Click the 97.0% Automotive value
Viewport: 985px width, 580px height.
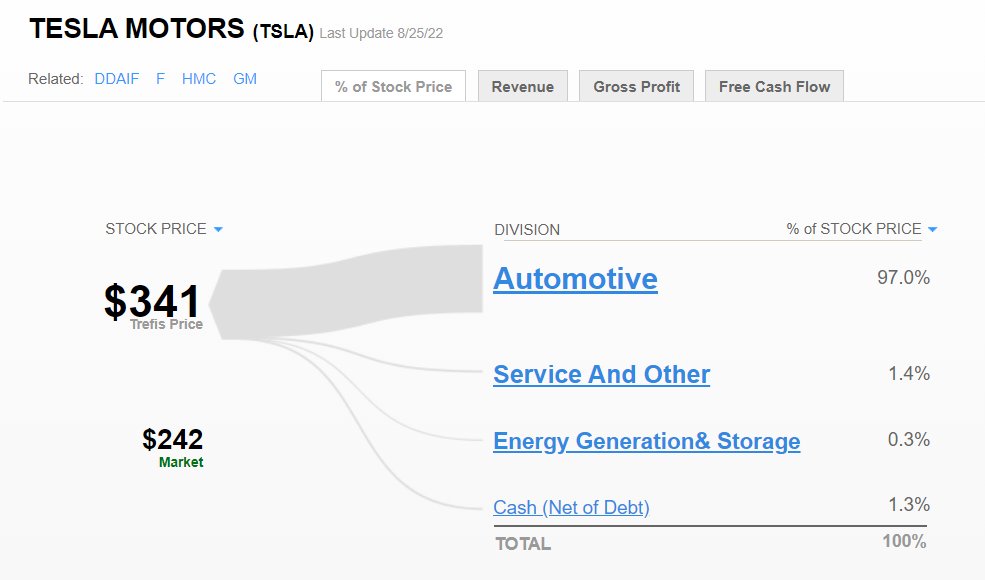(903, 277)
